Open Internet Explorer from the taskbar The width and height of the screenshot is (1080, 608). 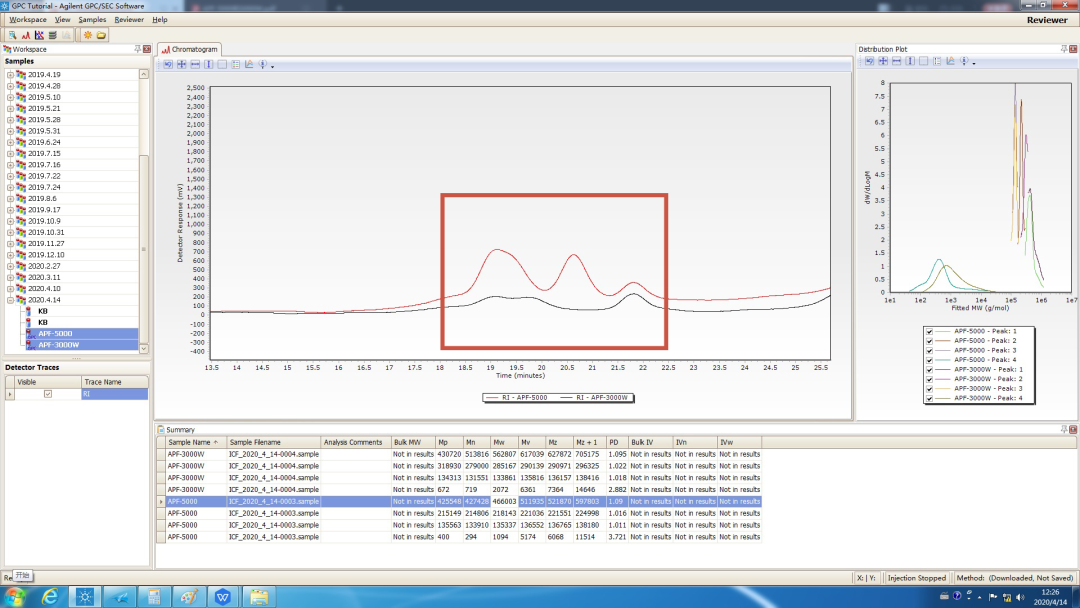(x=51, y=596)
